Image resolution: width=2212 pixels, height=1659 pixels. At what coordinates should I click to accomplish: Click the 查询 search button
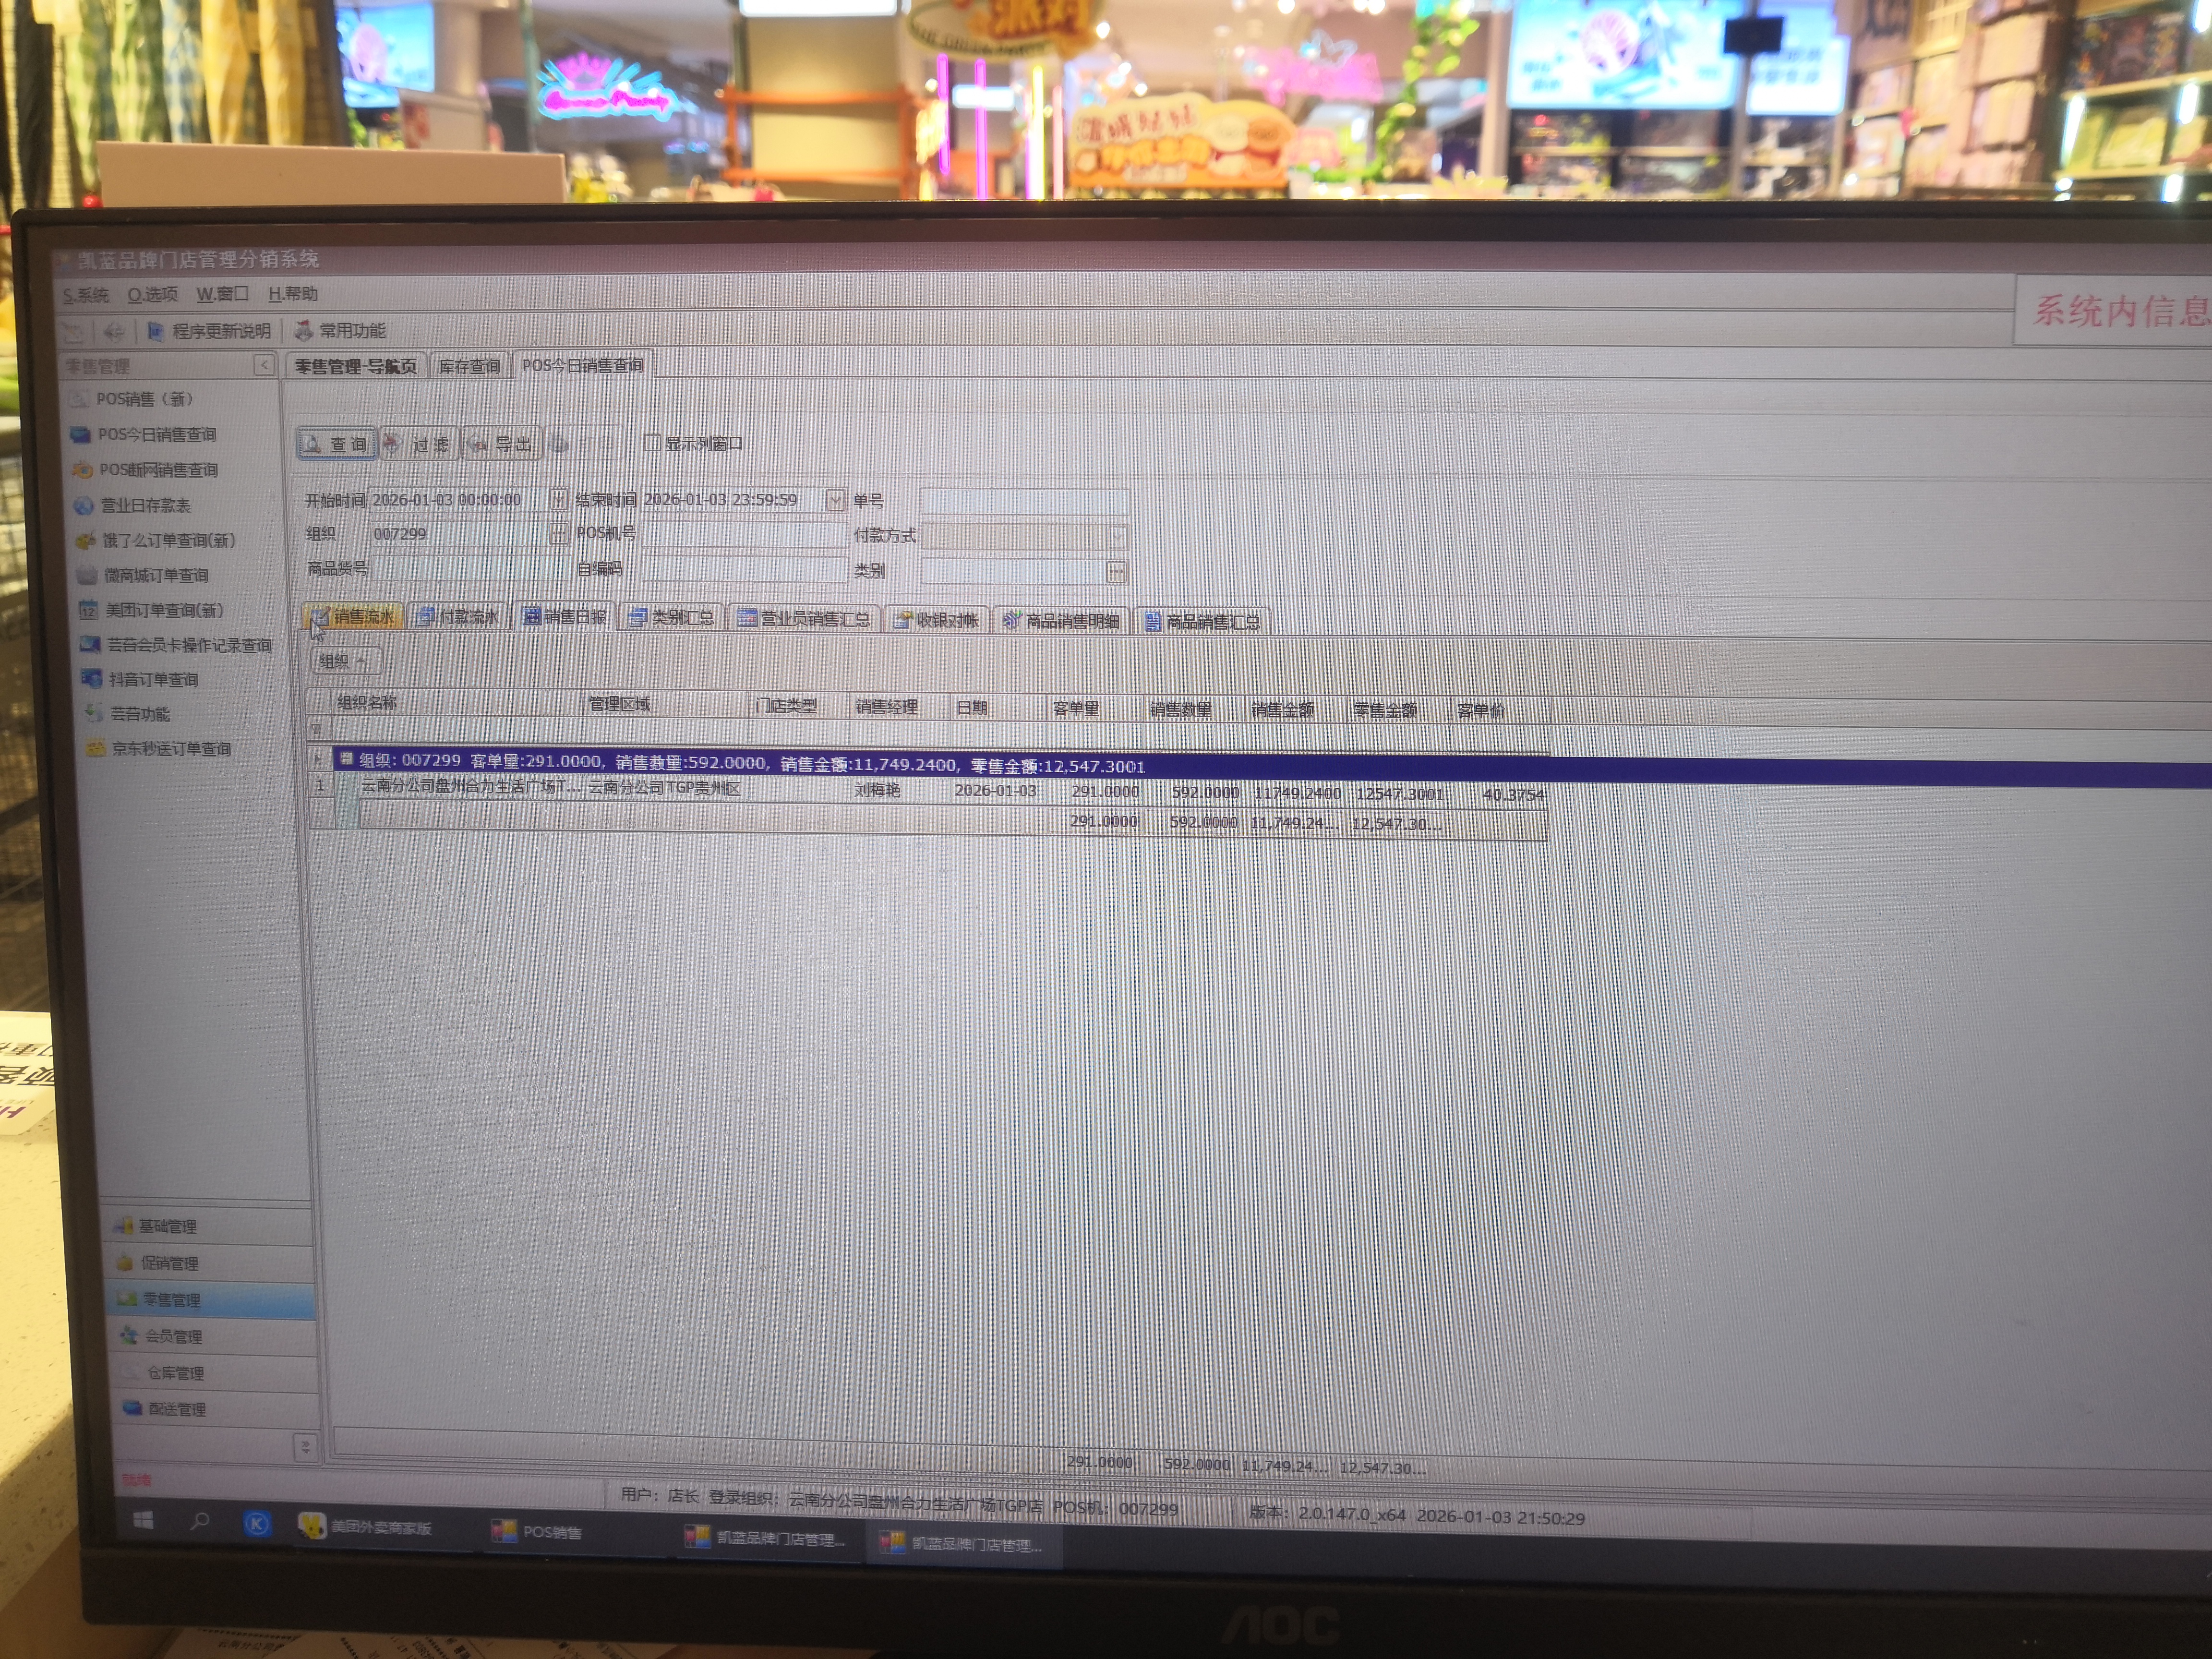336,443
